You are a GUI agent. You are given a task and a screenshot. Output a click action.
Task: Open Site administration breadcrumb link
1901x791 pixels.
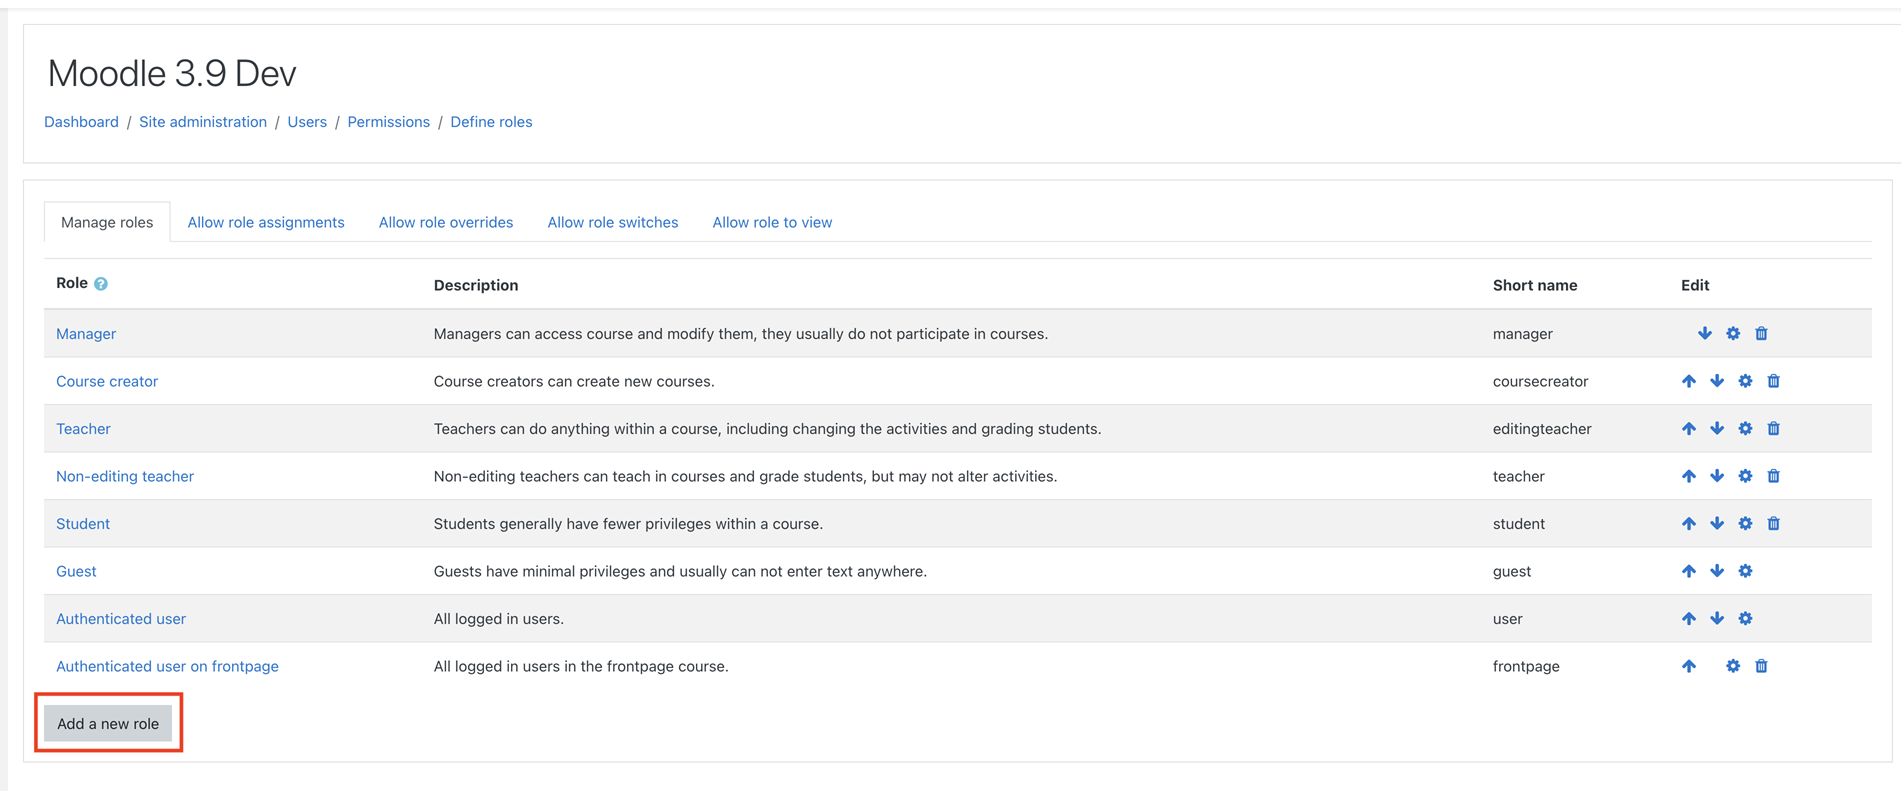(203, 122)
